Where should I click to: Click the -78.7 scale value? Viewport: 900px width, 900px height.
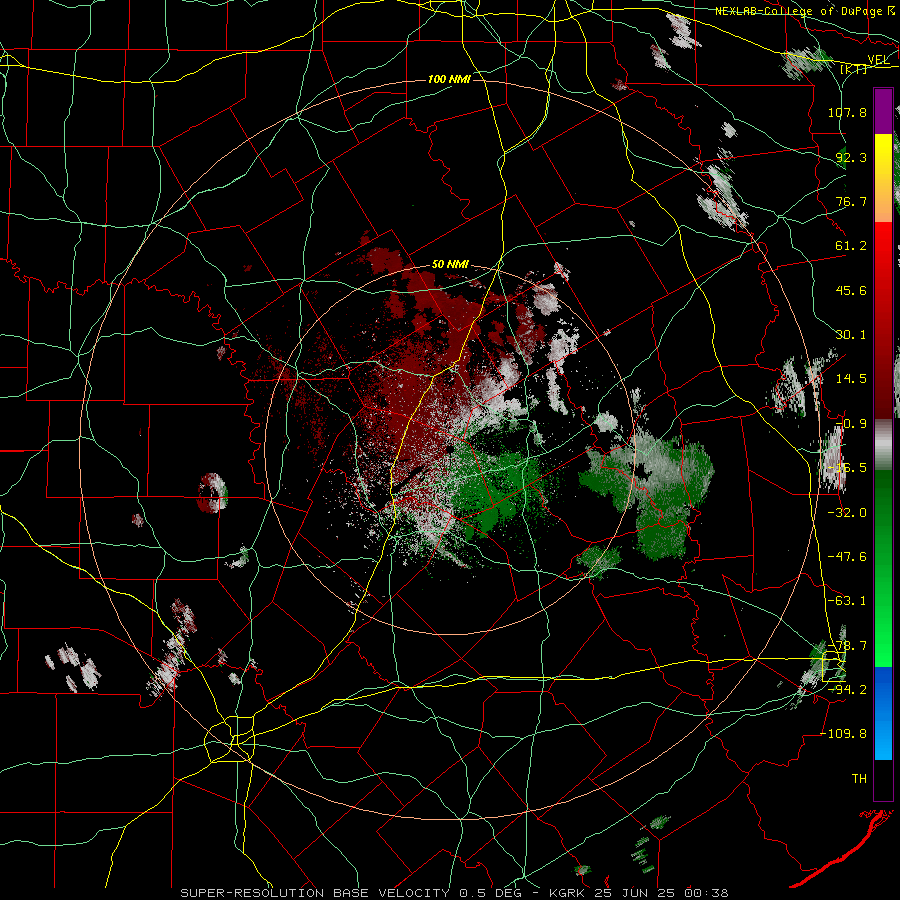(847, 646)
